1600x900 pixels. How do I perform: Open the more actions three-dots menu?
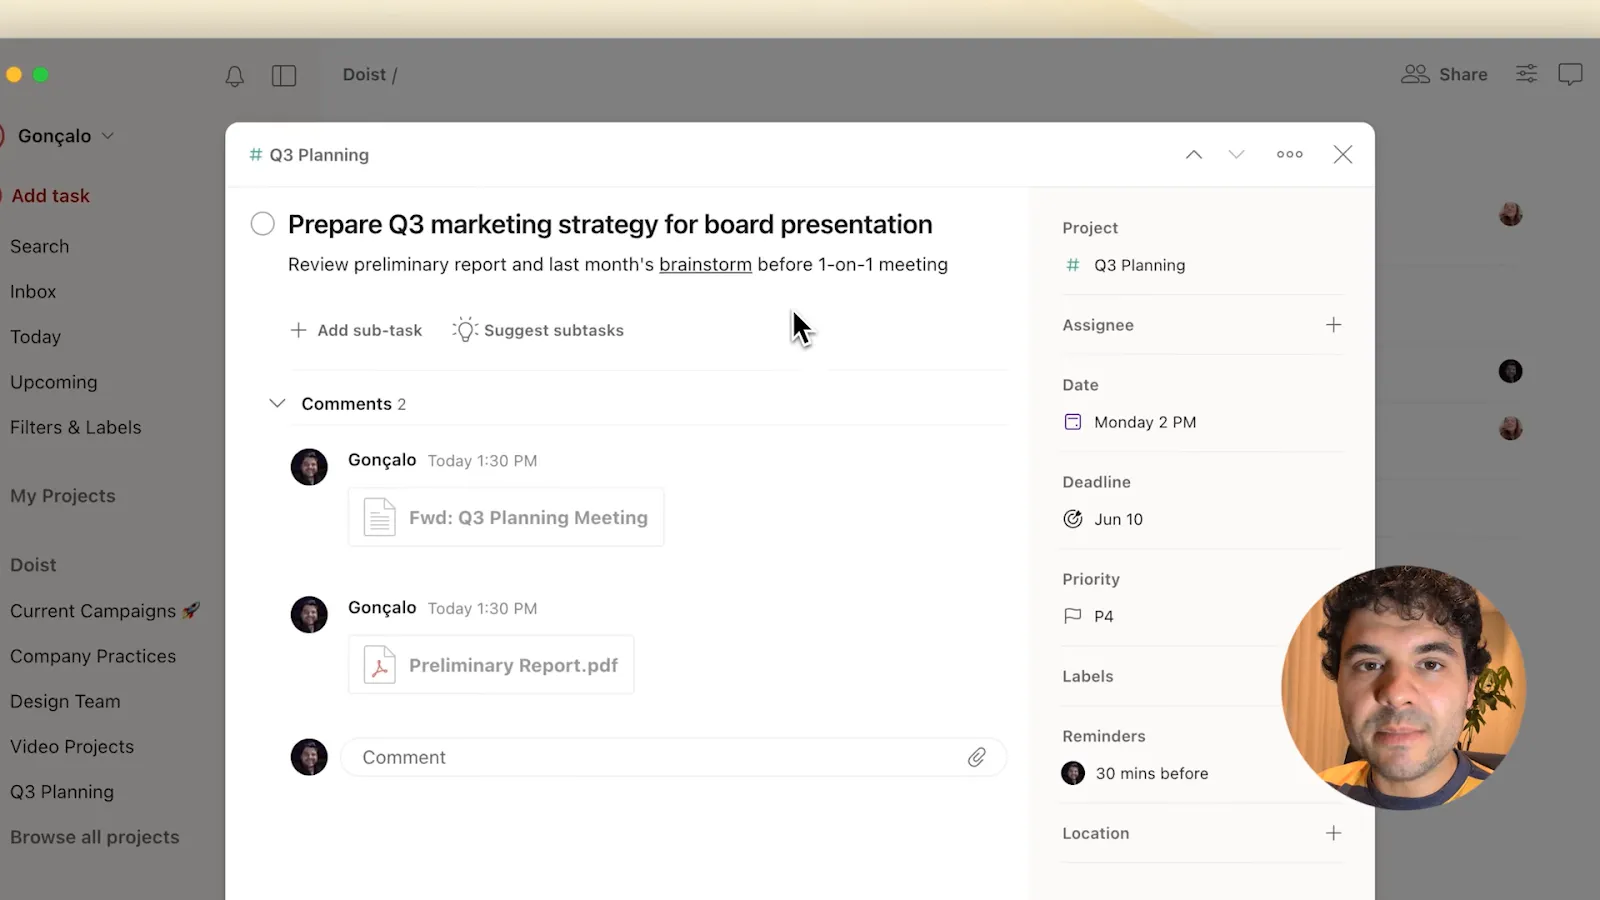1290,154
